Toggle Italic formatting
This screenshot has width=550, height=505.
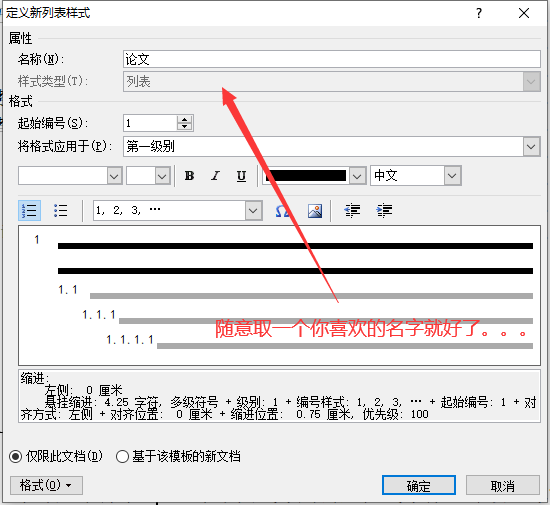click(x=215, y=176)
